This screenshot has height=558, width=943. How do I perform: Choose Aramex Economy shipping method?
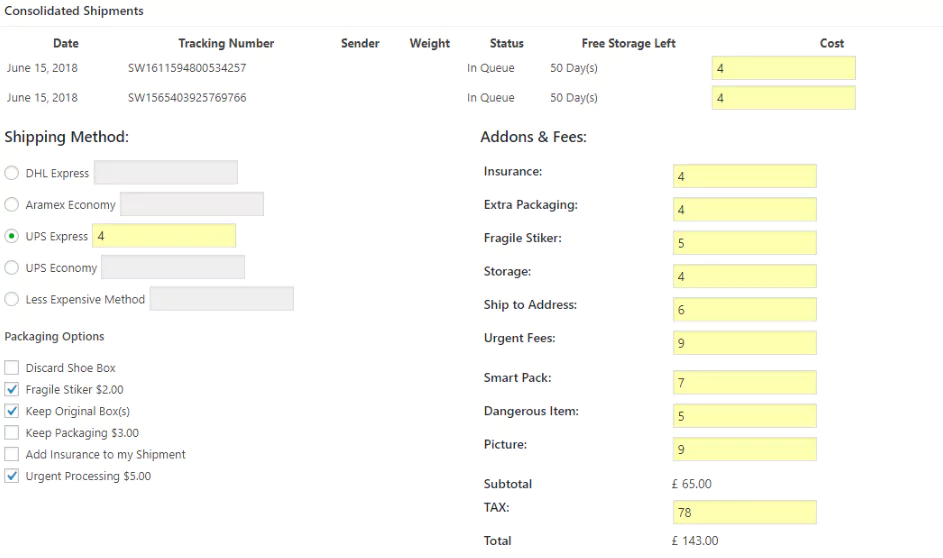point(12,205)
